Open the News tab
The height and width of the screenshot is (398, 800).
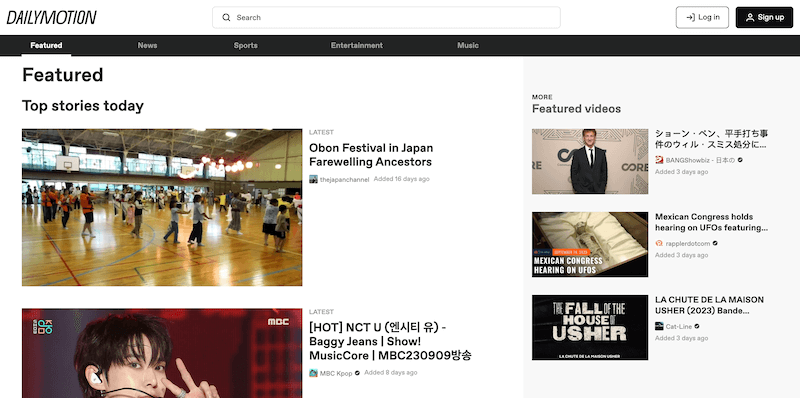click(x=147, y=45)
